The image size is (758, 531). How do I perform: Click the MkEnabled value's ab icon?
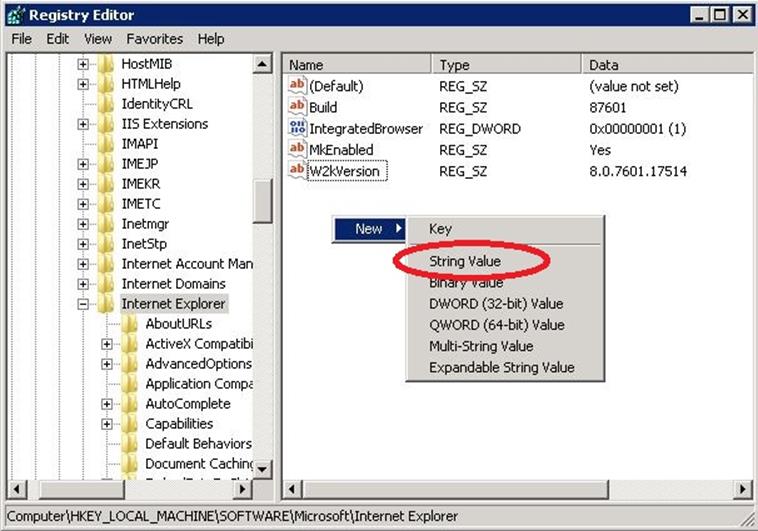pos(297,149)
